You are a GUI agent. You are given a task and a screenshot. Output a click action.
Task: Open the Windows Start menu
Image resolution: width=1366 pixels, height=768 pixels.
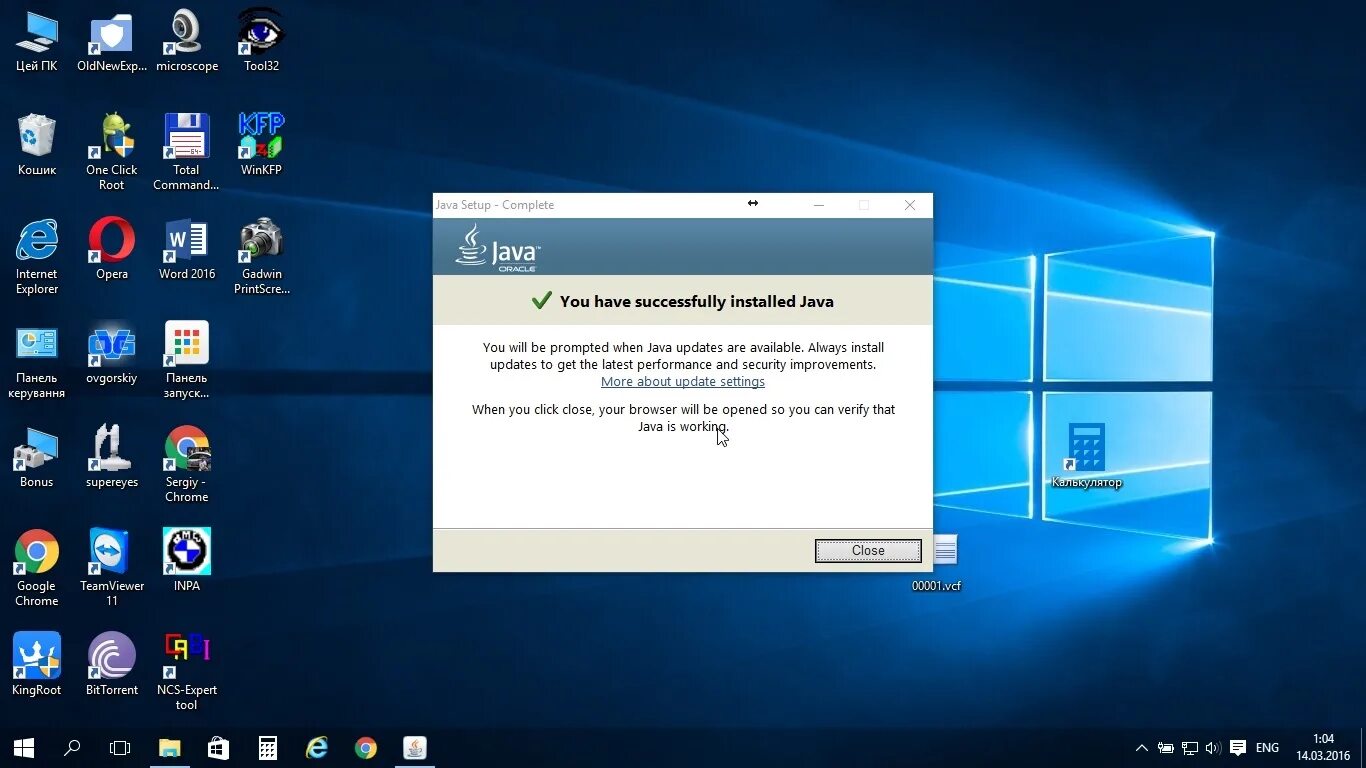[24, 748]
